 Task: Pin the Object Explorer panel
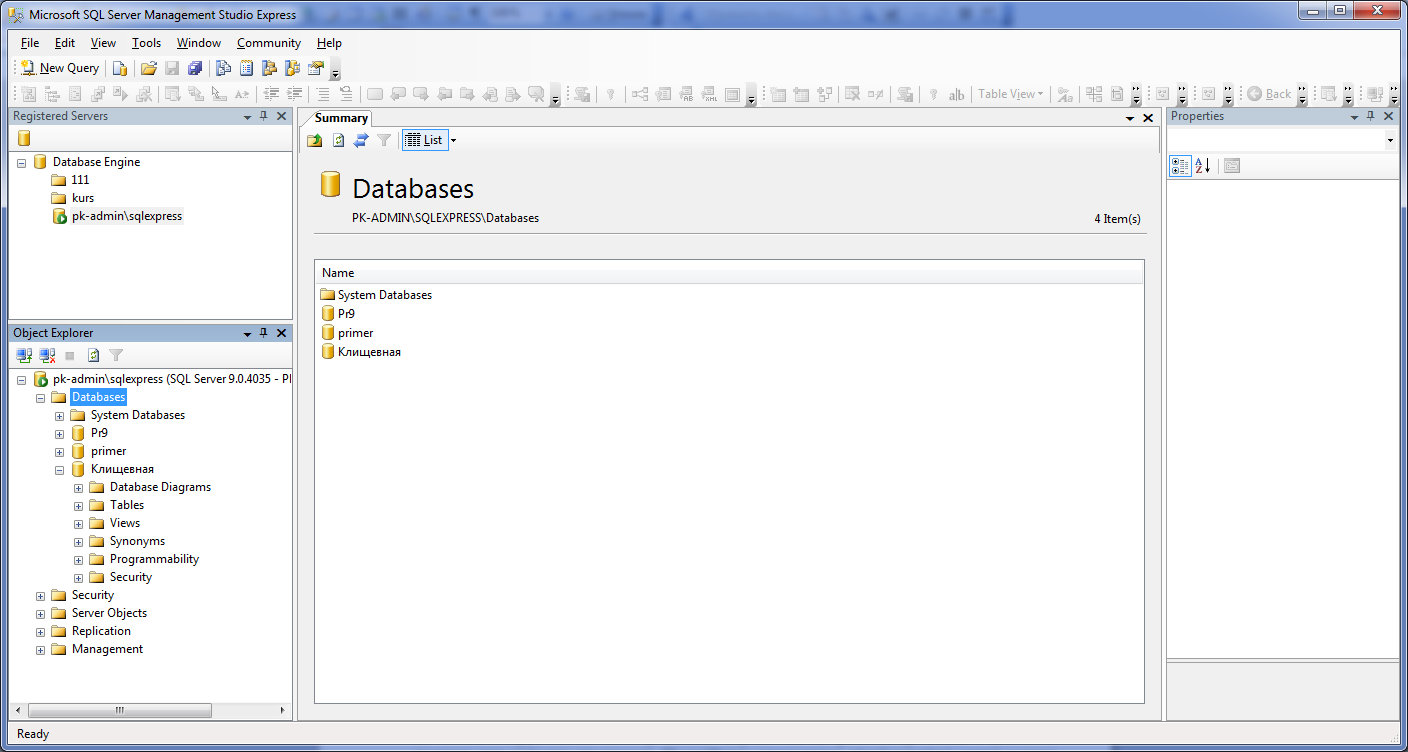click(264, 333)
